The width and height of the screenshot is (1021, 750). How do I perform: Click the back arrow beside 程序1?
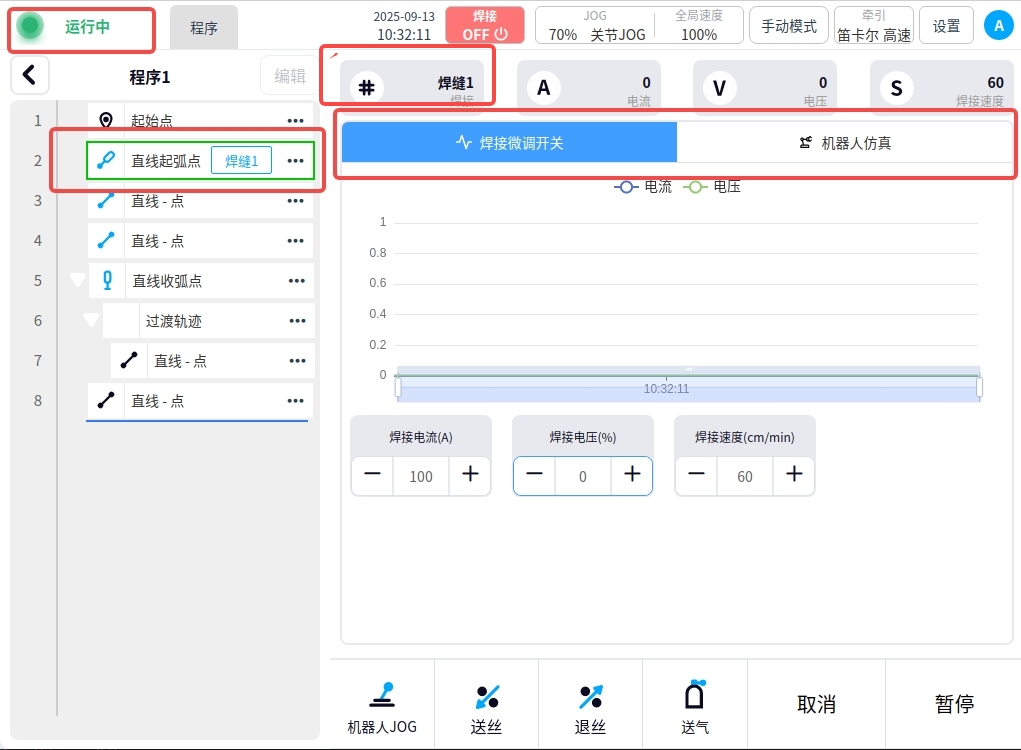pyautogui.click(x=30, y=75)
